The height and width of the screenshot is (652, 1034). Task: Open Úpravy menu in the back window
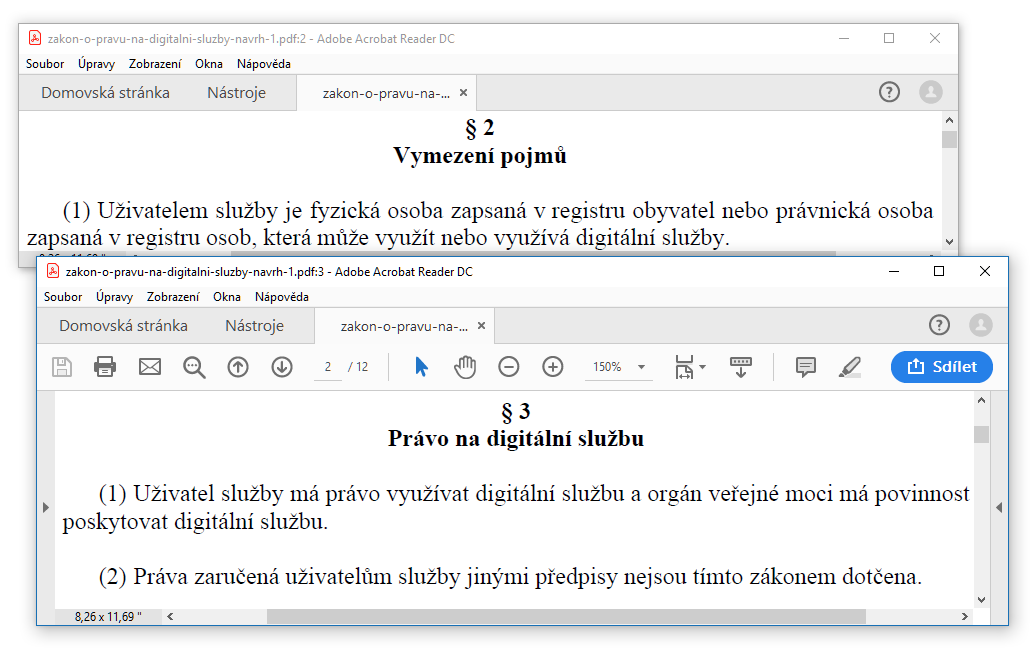96,64
